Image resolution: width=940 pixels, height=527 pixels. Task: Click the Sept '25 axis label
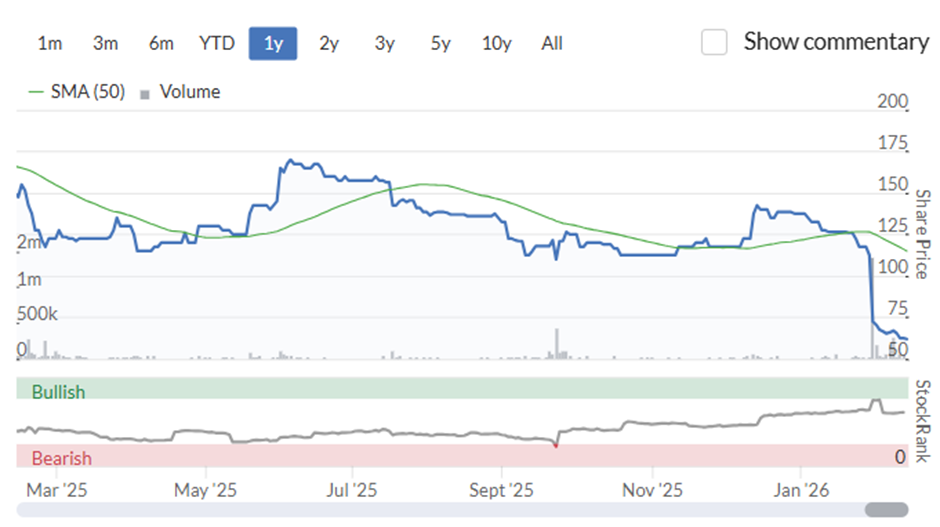pos(501,490)
